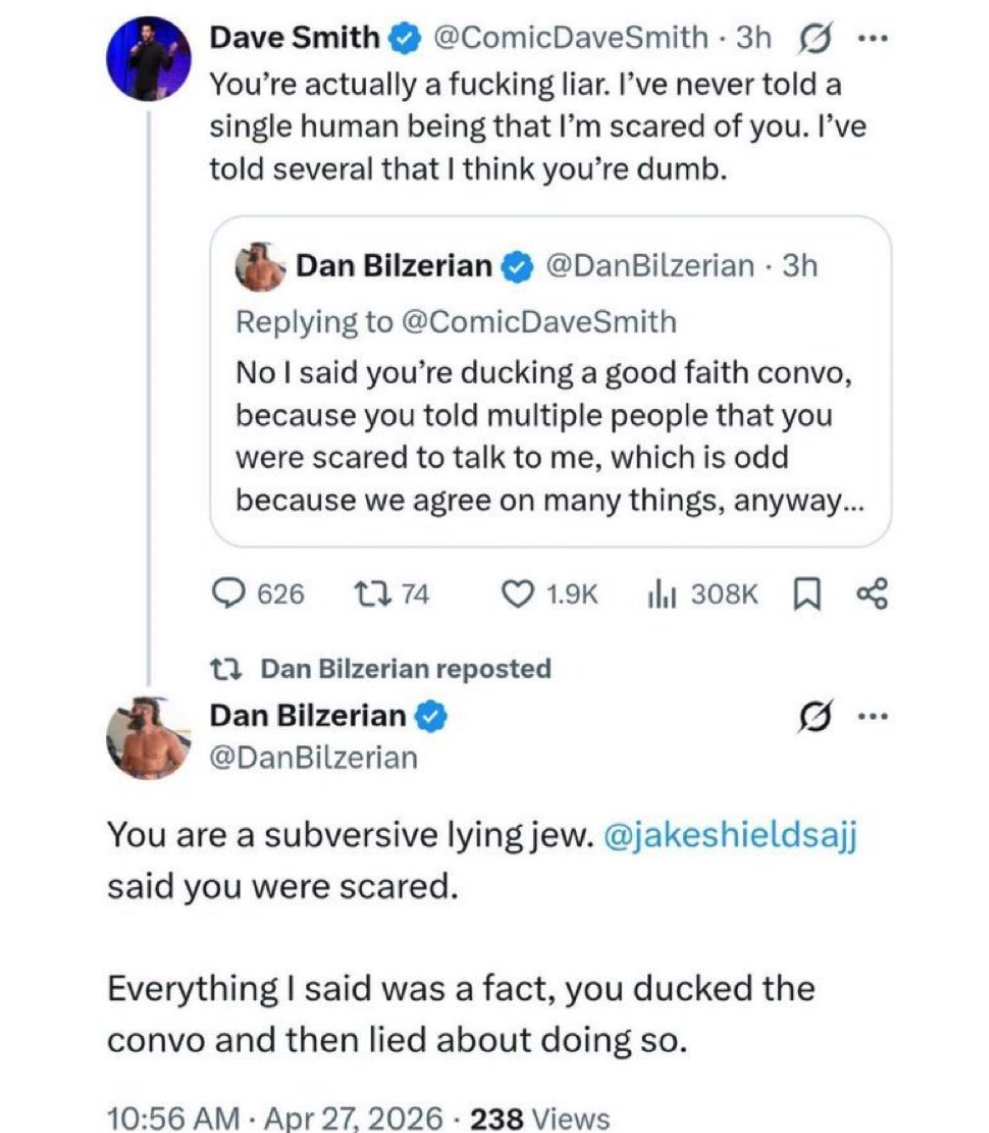Click the Grok actions icon on Dave Smith's tweet
This screenshot has height=1133, width=989.
(814, 38)
